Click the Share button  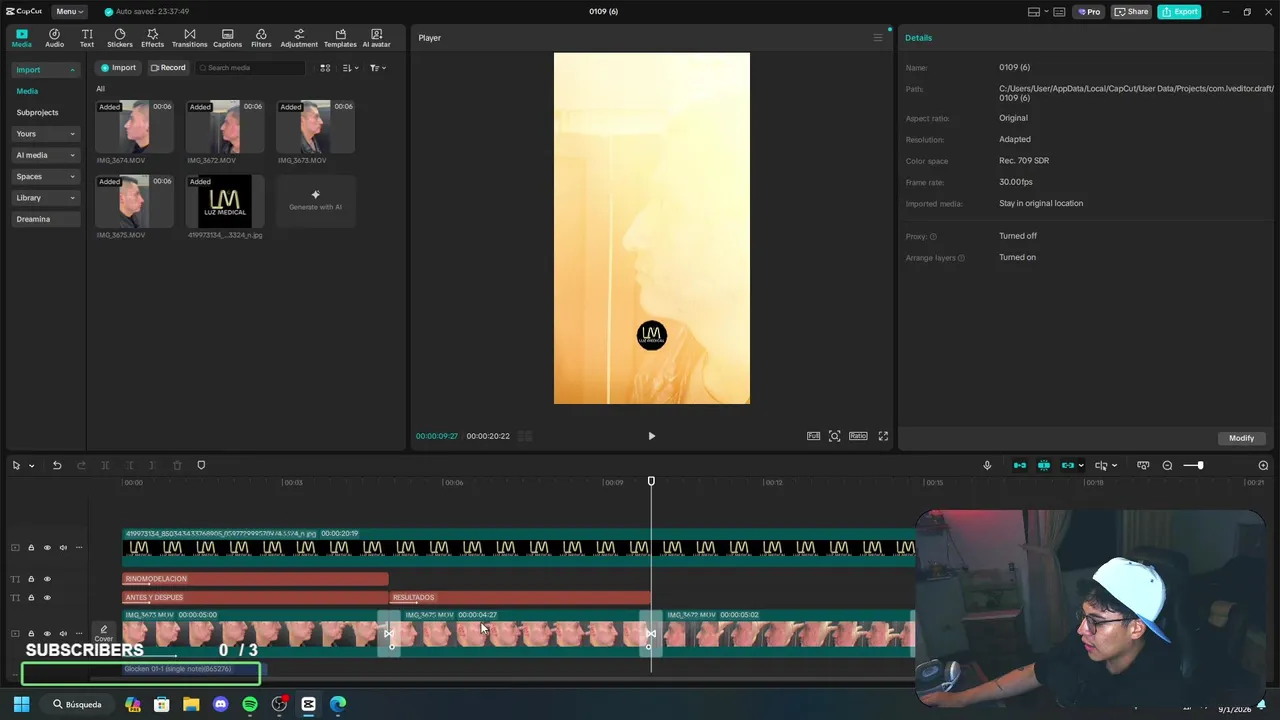pyautogui.click(x=1131, y=12)
